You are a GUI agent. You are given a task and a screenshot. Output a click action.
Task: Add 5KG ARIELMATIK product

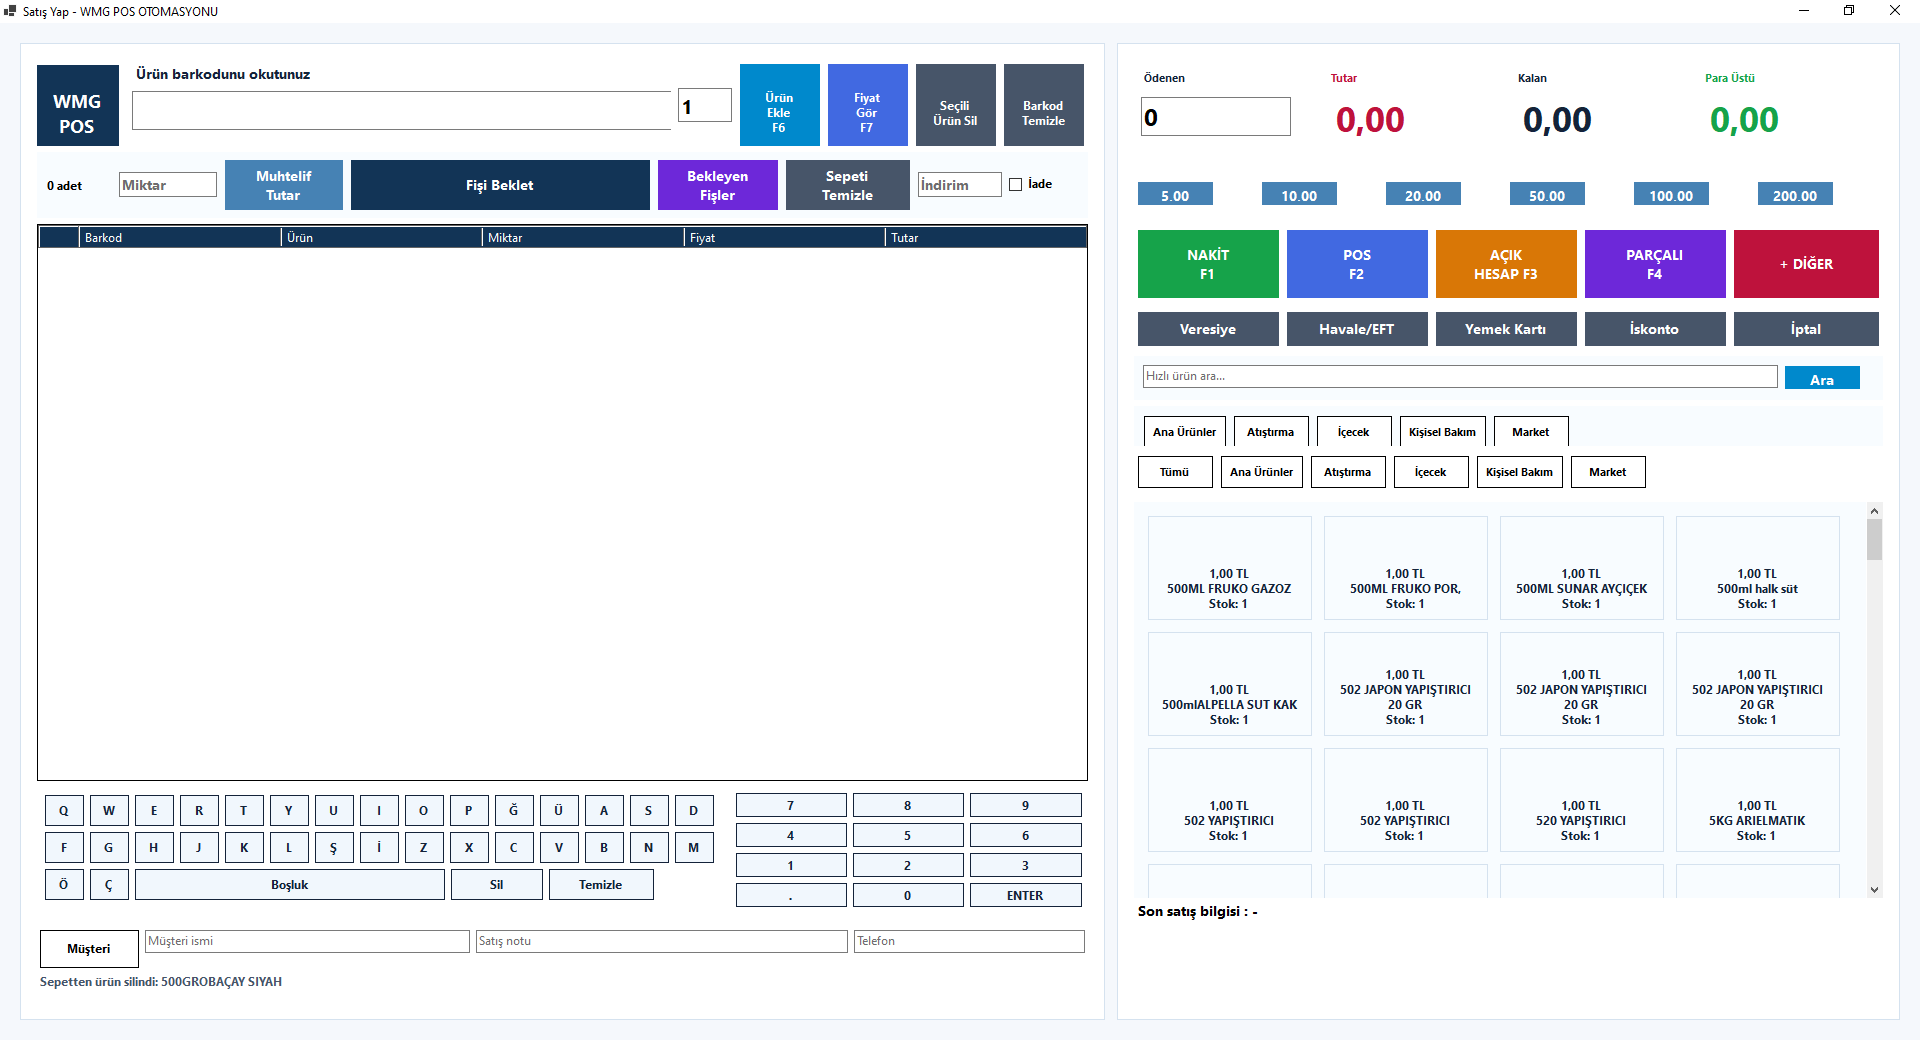pos(1757,800)
